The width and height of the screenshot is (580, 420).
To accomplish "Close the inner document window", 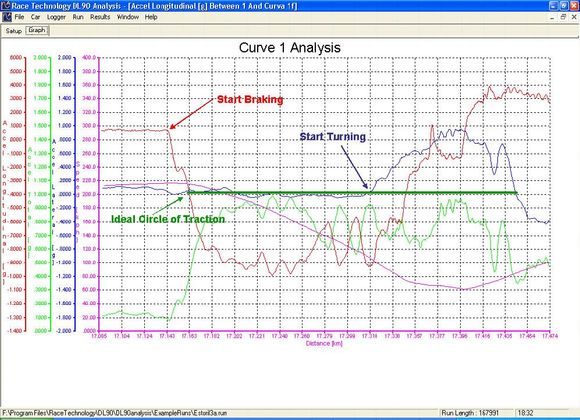I will [574, 17].
